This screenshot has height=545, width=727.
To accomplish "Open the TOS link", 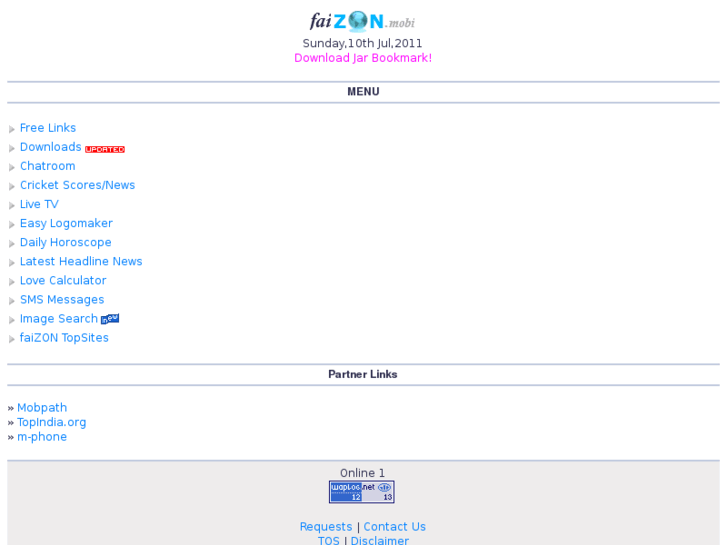I will click(x=329, y=540).
